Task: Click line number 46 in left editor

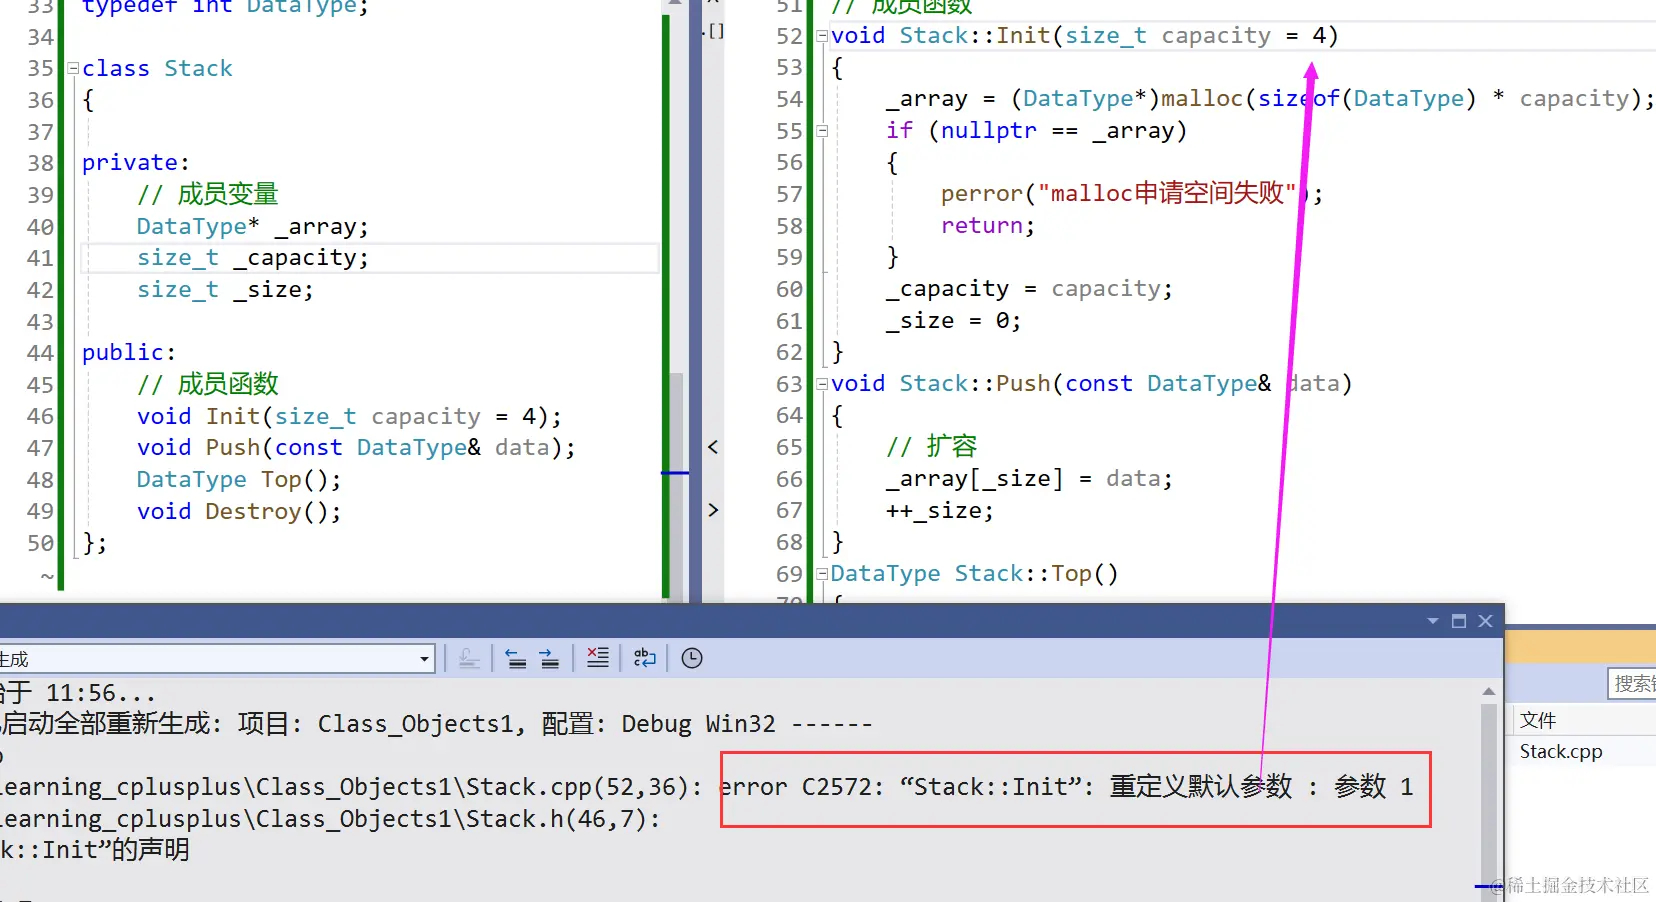Action: click(40, 416)
